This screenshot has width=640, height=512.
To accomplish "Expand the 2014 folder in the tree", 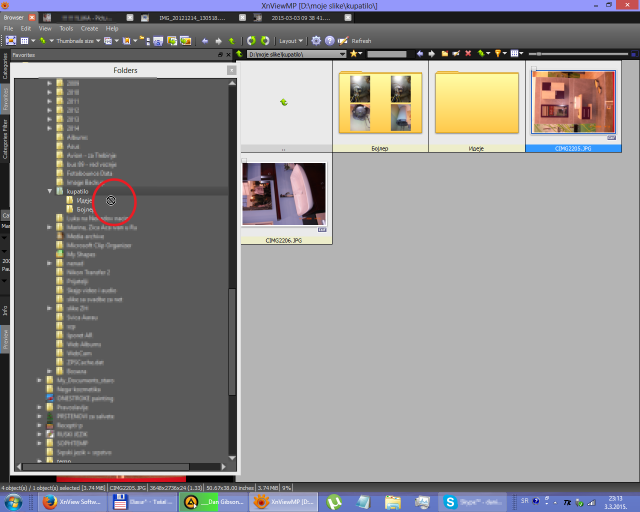I will (x=49, y=129).
